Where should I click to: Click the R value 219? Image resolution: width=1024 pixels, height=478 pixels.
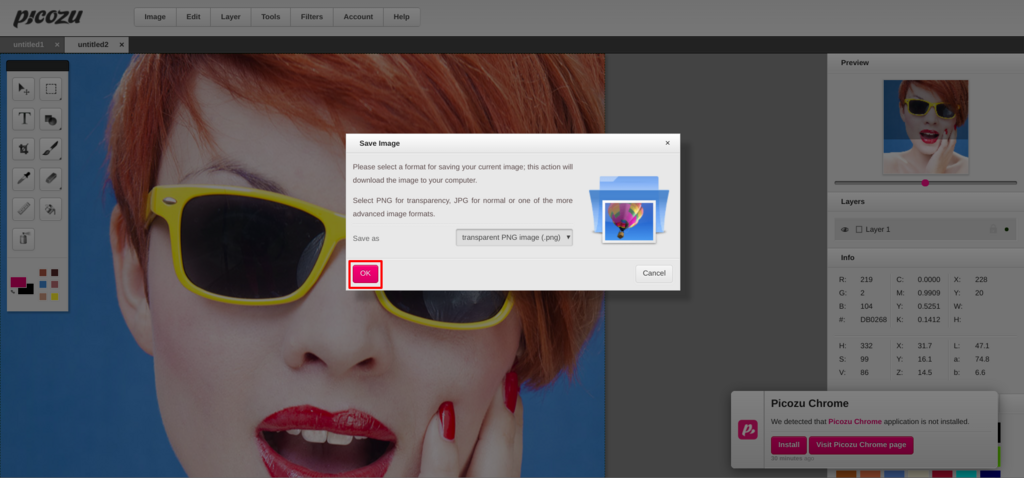click(x=867, y=279)
